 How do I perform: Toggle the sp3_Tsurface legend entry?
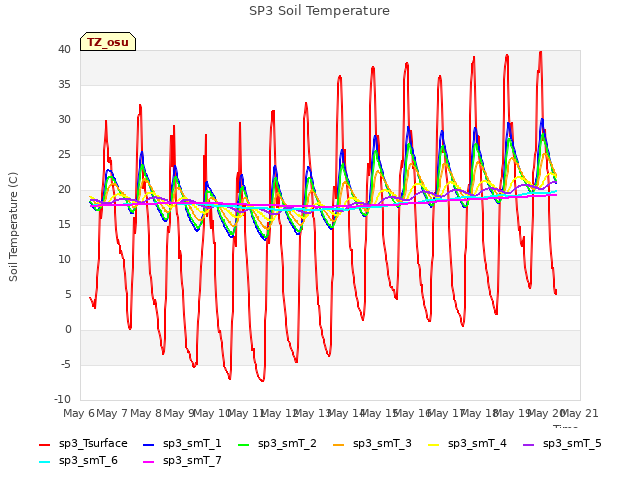click(83, 444)
